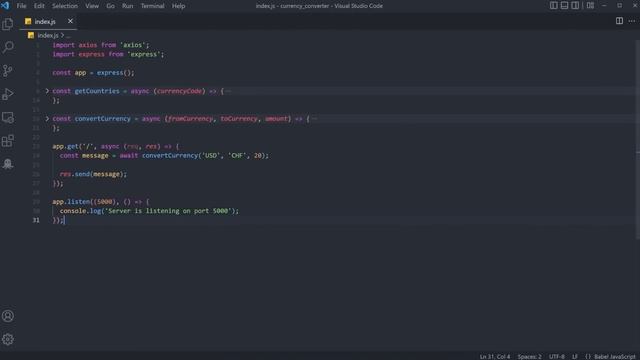This screenshot has width=640, height=360.
Task: Open the File menu
Action: [x=21, y=6]
